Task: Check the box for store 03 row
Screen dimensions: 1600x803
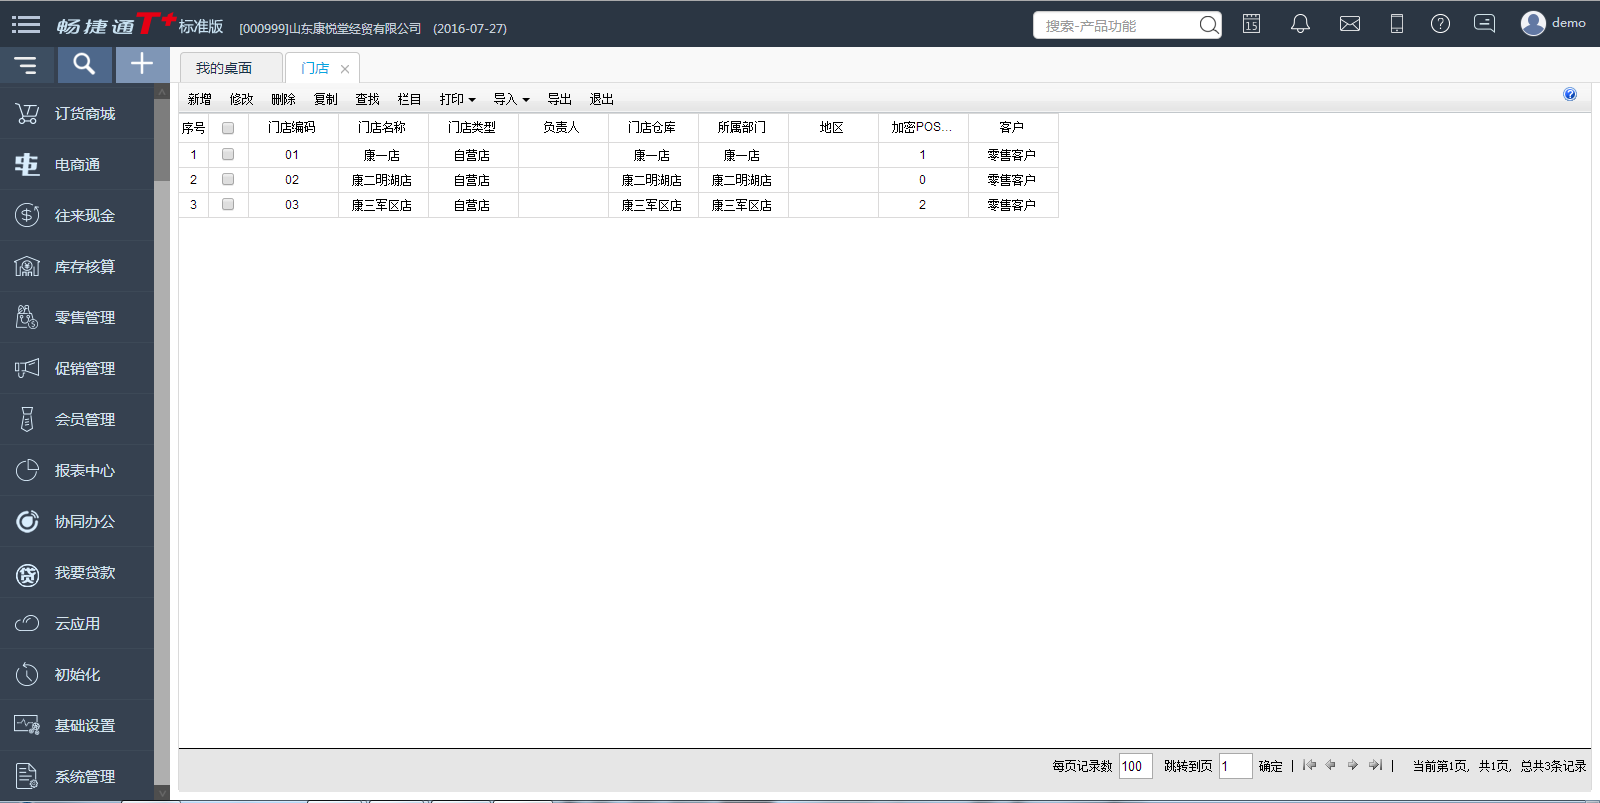Action: (x=228, y=205)
